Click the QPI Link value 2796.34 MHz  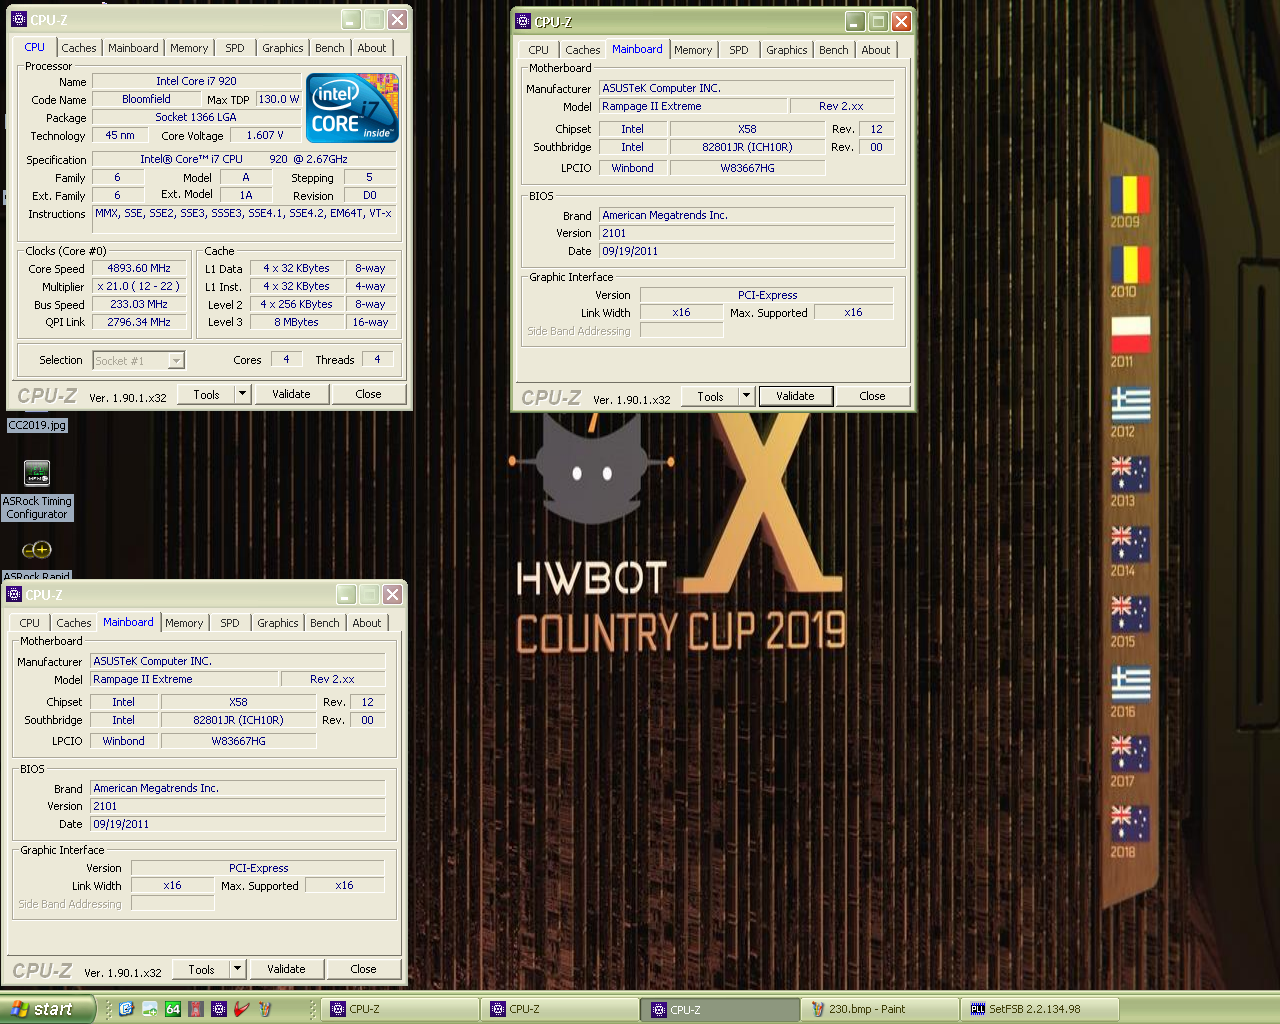point(139,322)
